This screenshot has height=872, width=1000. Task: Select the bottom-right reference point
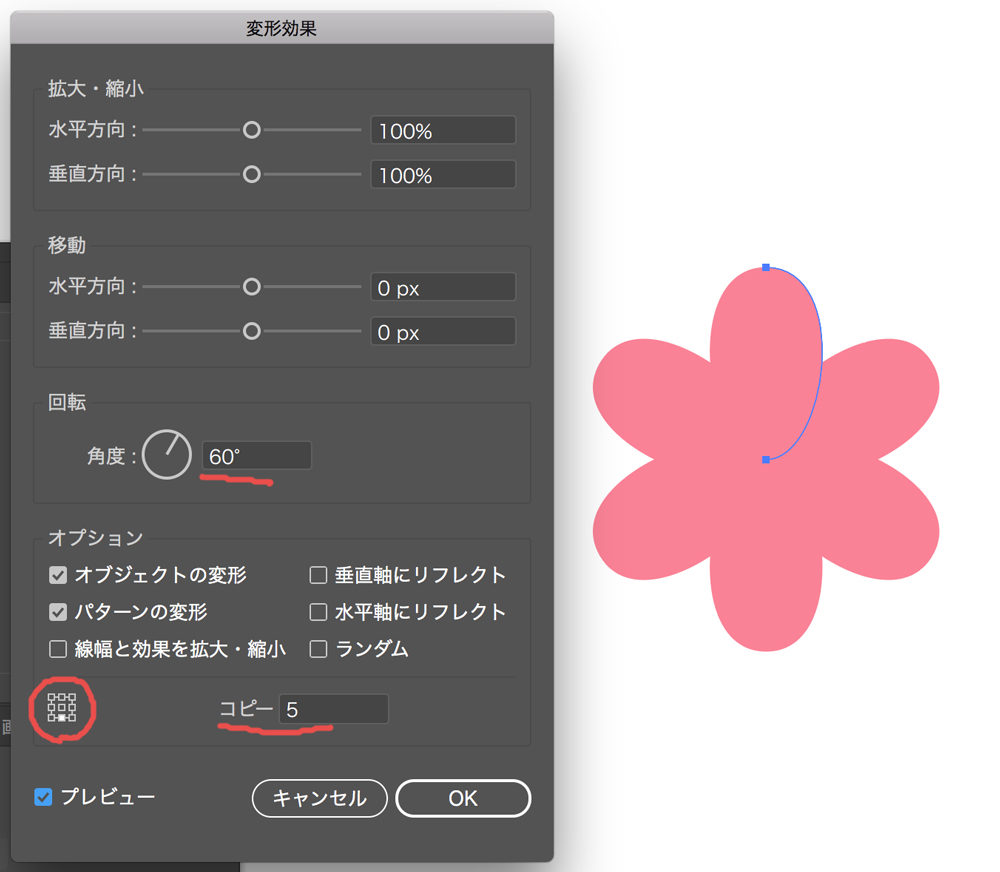pyautogui.click(x=72, y=717)
